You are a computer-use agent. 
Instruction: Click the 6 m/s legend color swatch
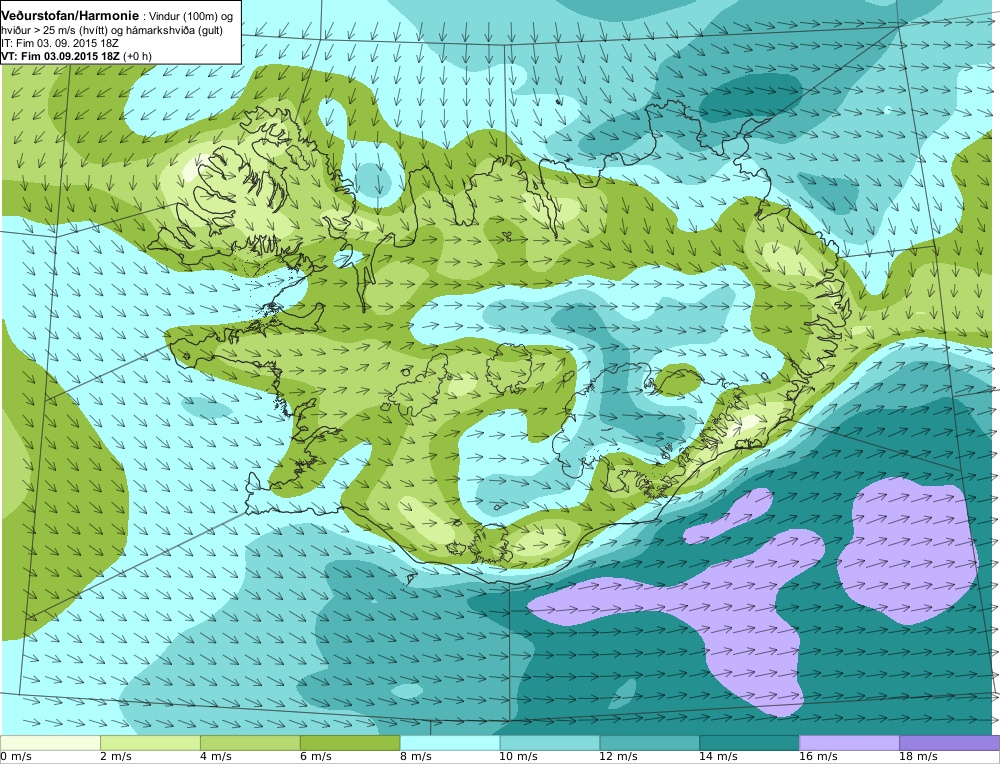[x=350, y=743]
